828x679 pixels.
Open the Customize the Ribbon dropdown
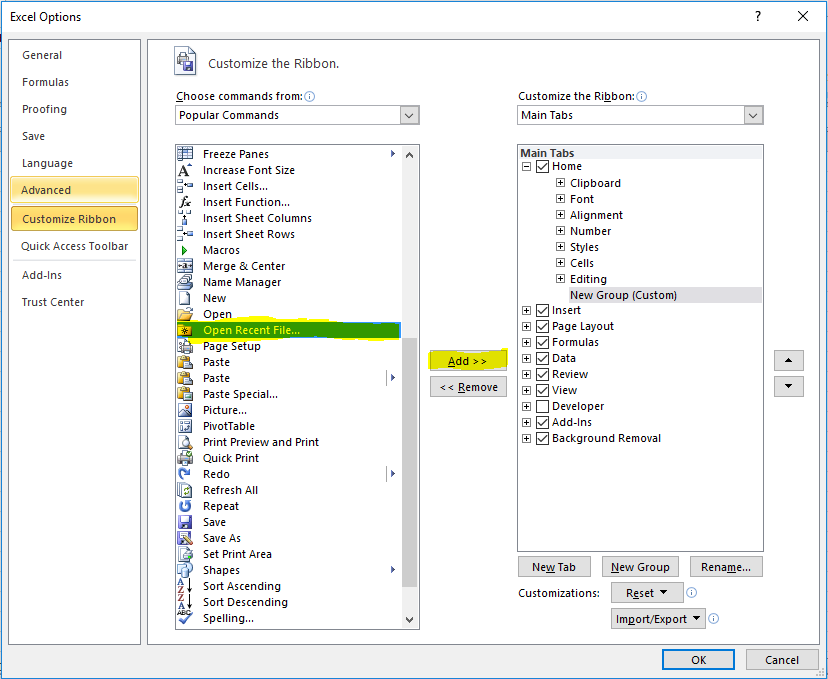pyautogui.click(x=754, y=115)
